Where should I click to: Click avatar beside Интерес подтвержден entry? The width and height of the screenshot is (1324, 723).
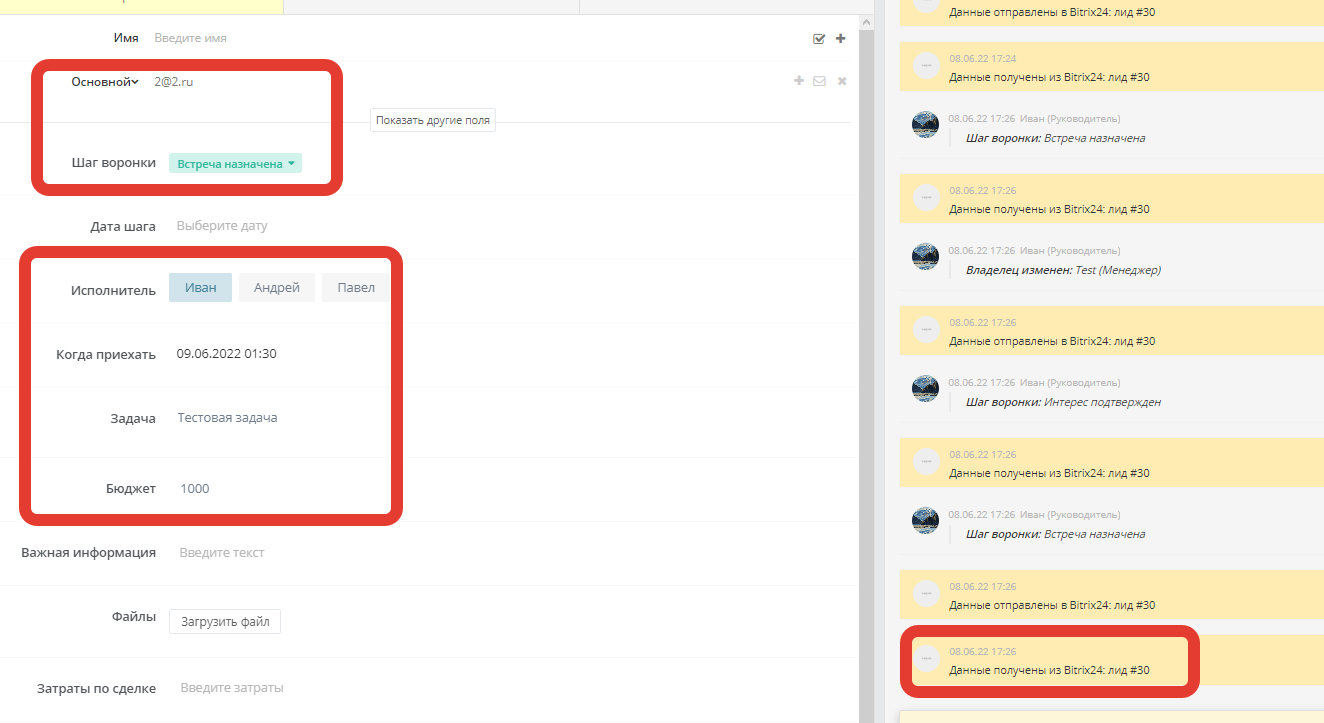925,389
